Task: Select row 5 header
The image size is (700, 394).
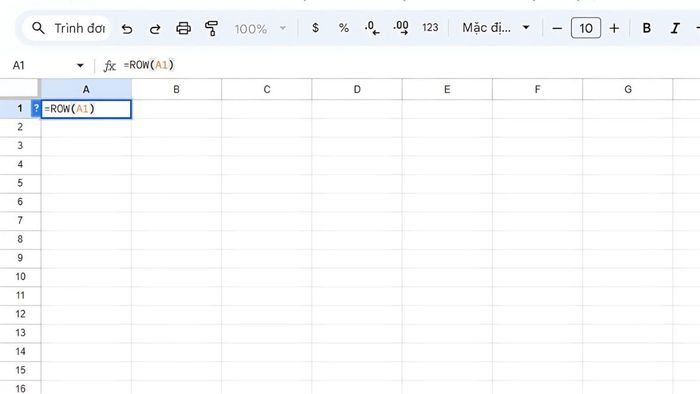Action: (20, 183)
